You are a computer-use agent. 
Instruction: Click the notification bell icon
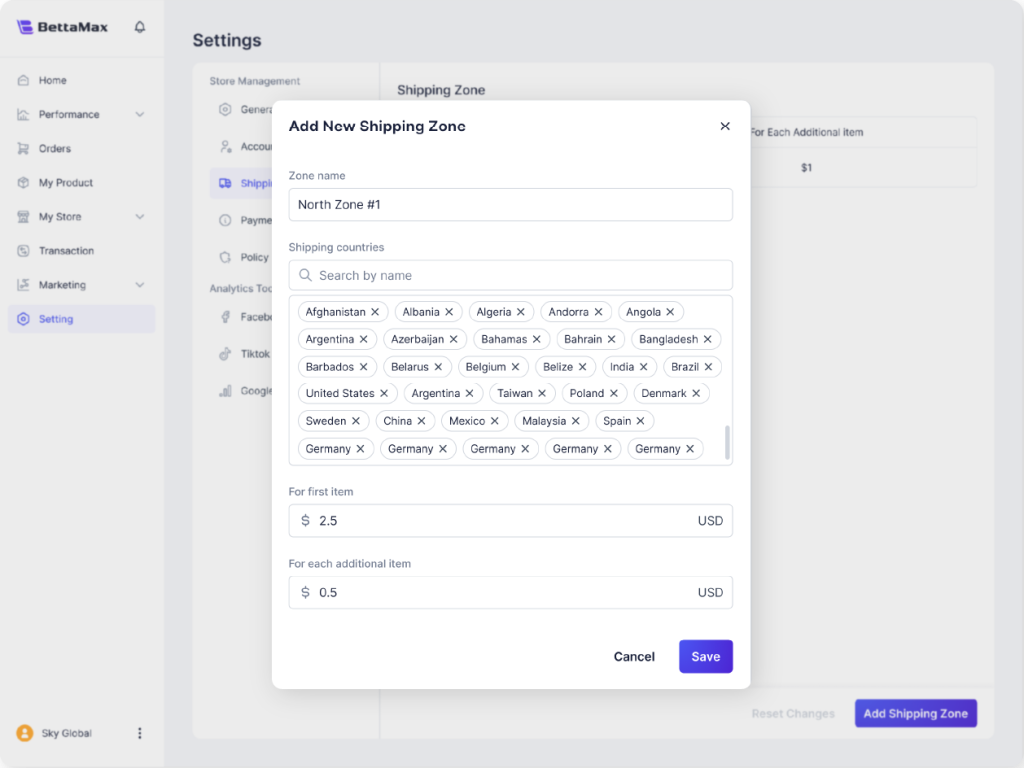click(140, 27)
